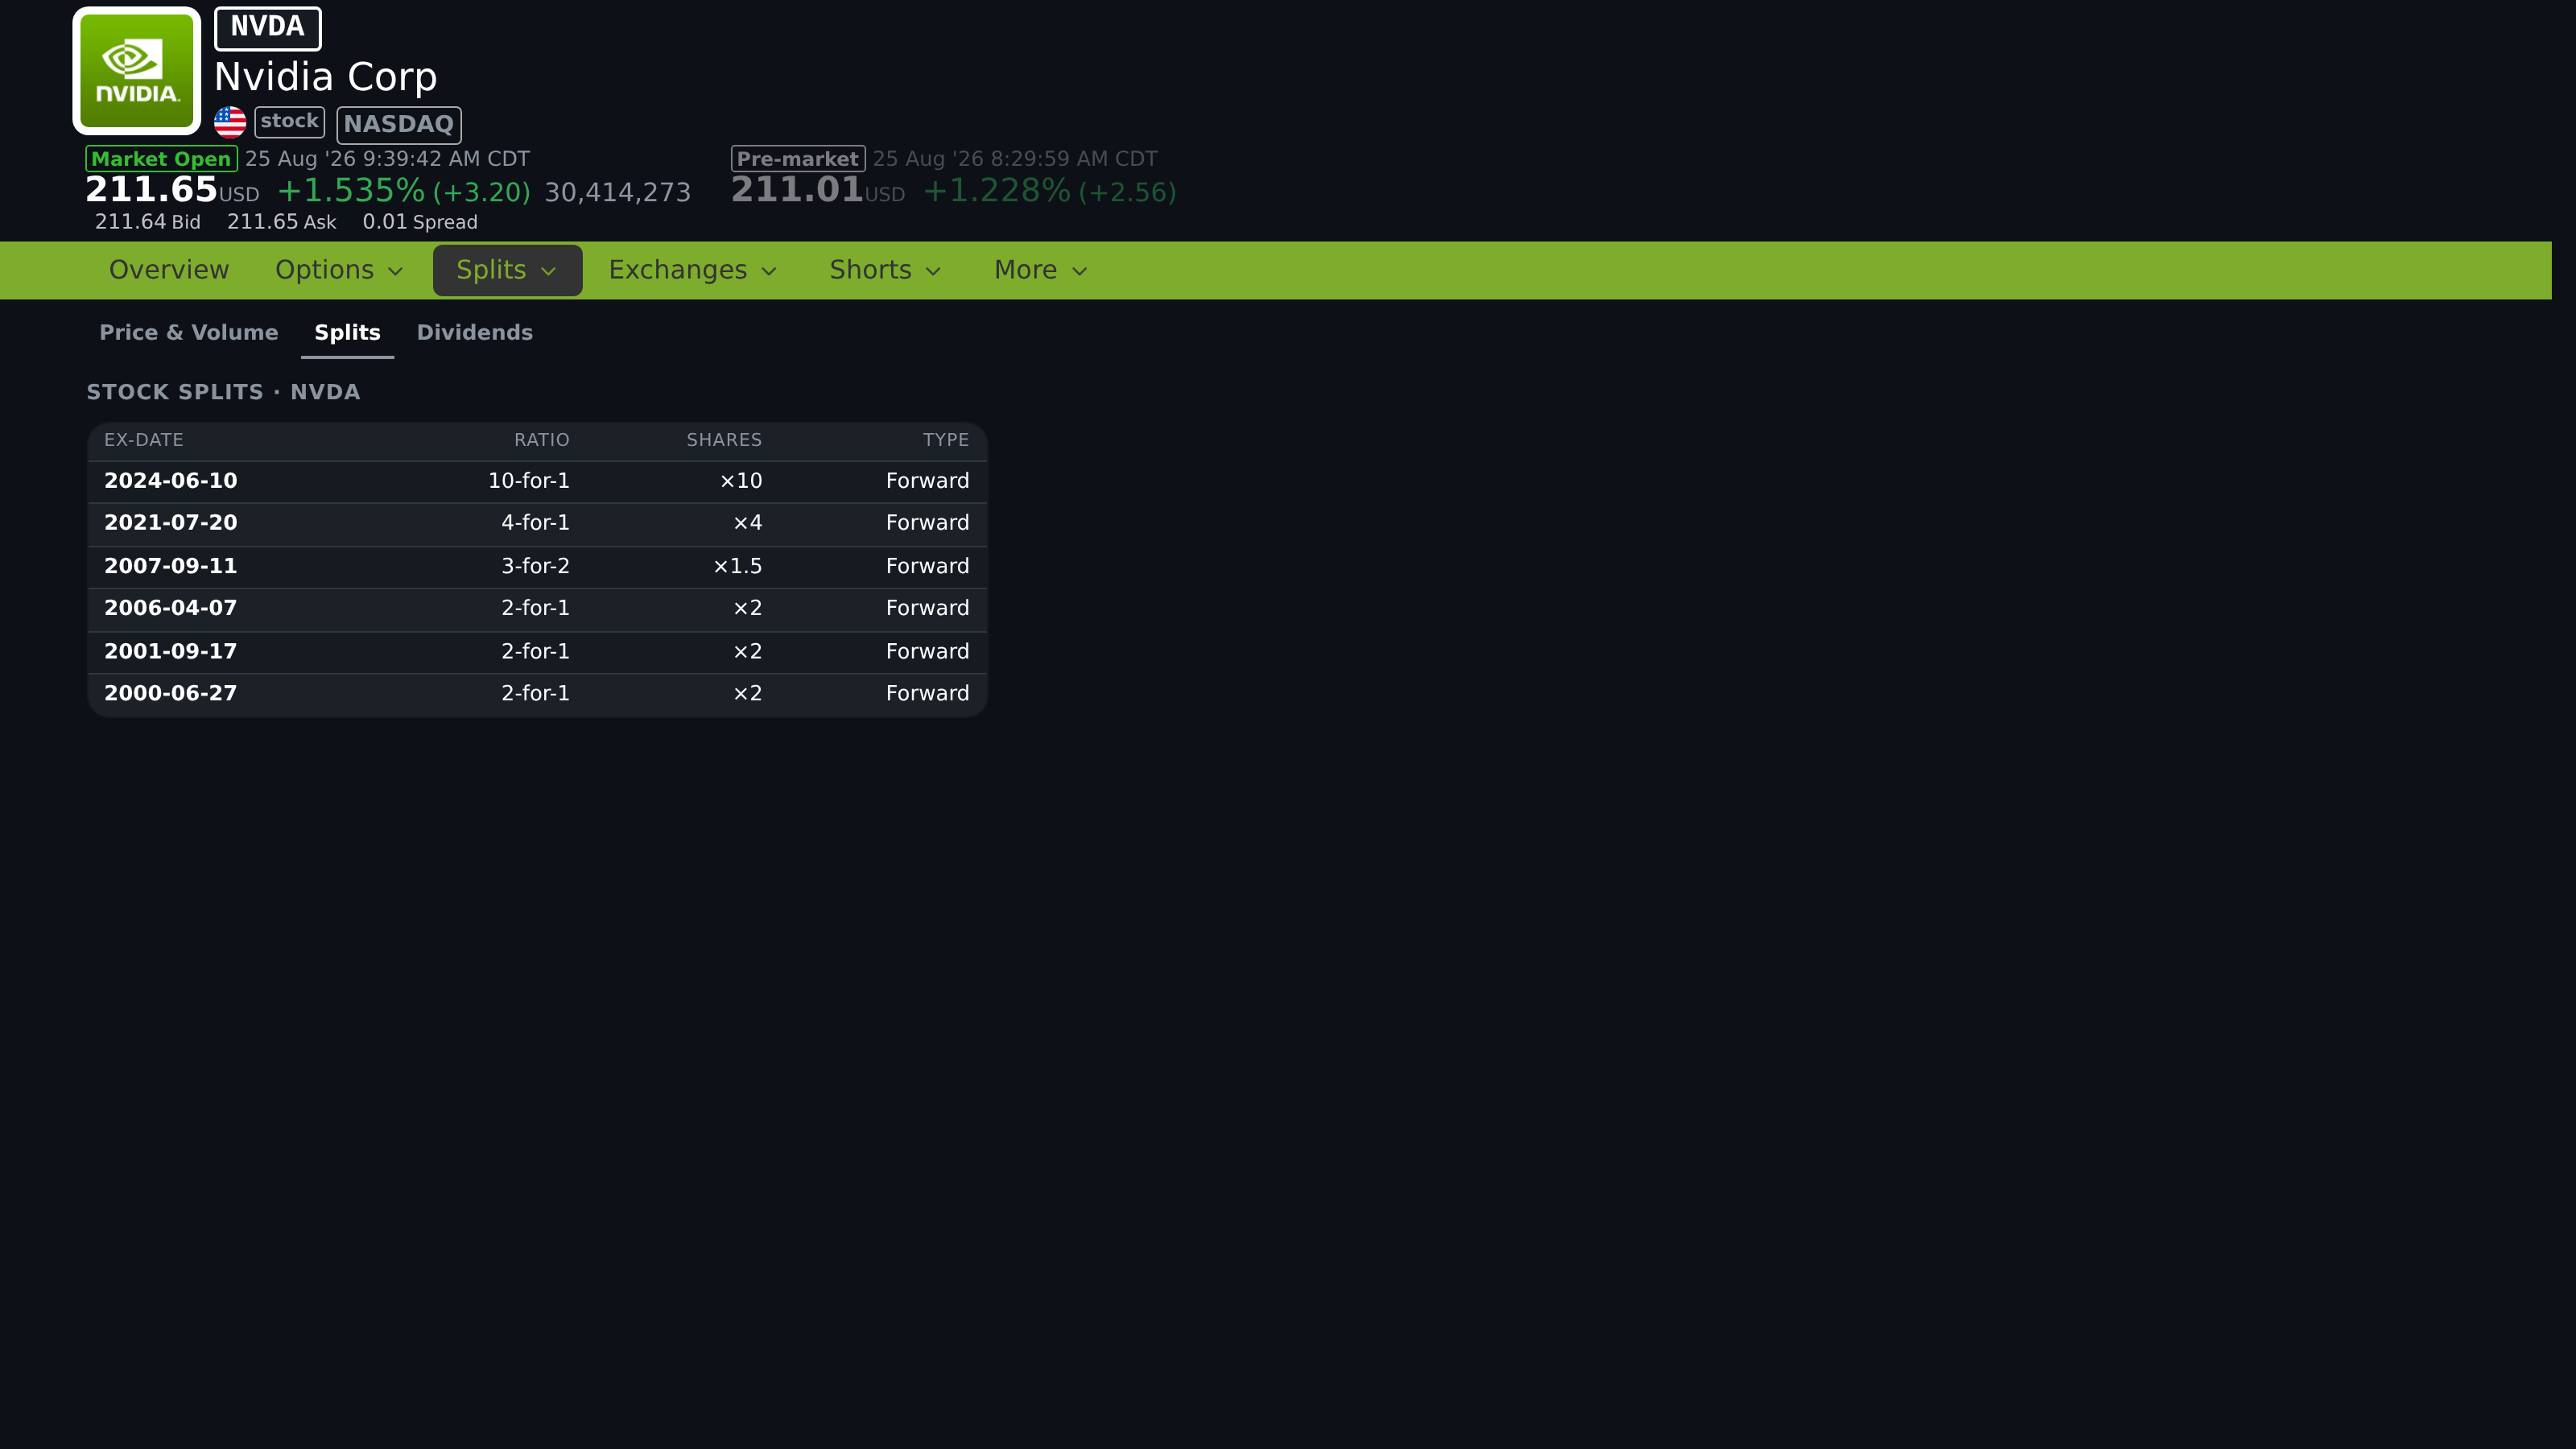Click the TYPE column header

click(x=946, y=440)
